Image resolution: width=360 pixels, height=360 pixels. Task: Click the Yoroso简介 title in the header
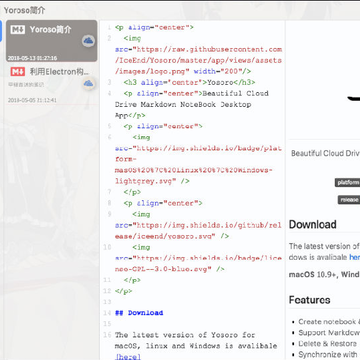[x=24, y=10]
